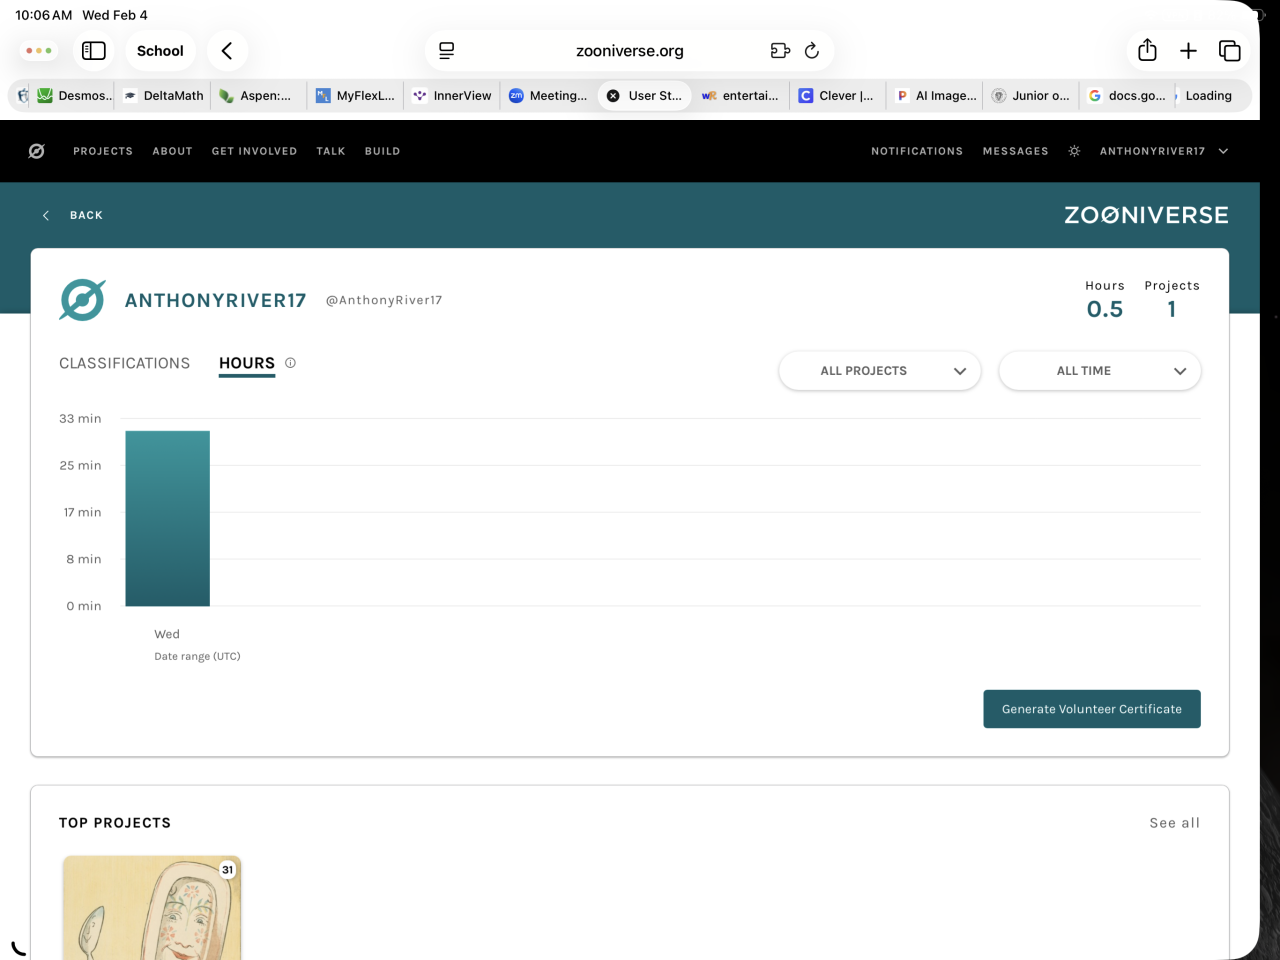The width and height of the screenshot is (1280, 960).
Task: Toggle the Safari sidebar icon
Action: 94,51
